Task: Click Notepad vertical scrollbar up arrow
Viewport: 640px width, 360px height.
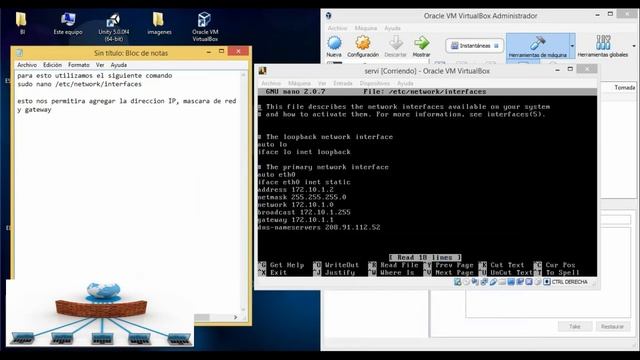Action: click(x=243, y=75)
